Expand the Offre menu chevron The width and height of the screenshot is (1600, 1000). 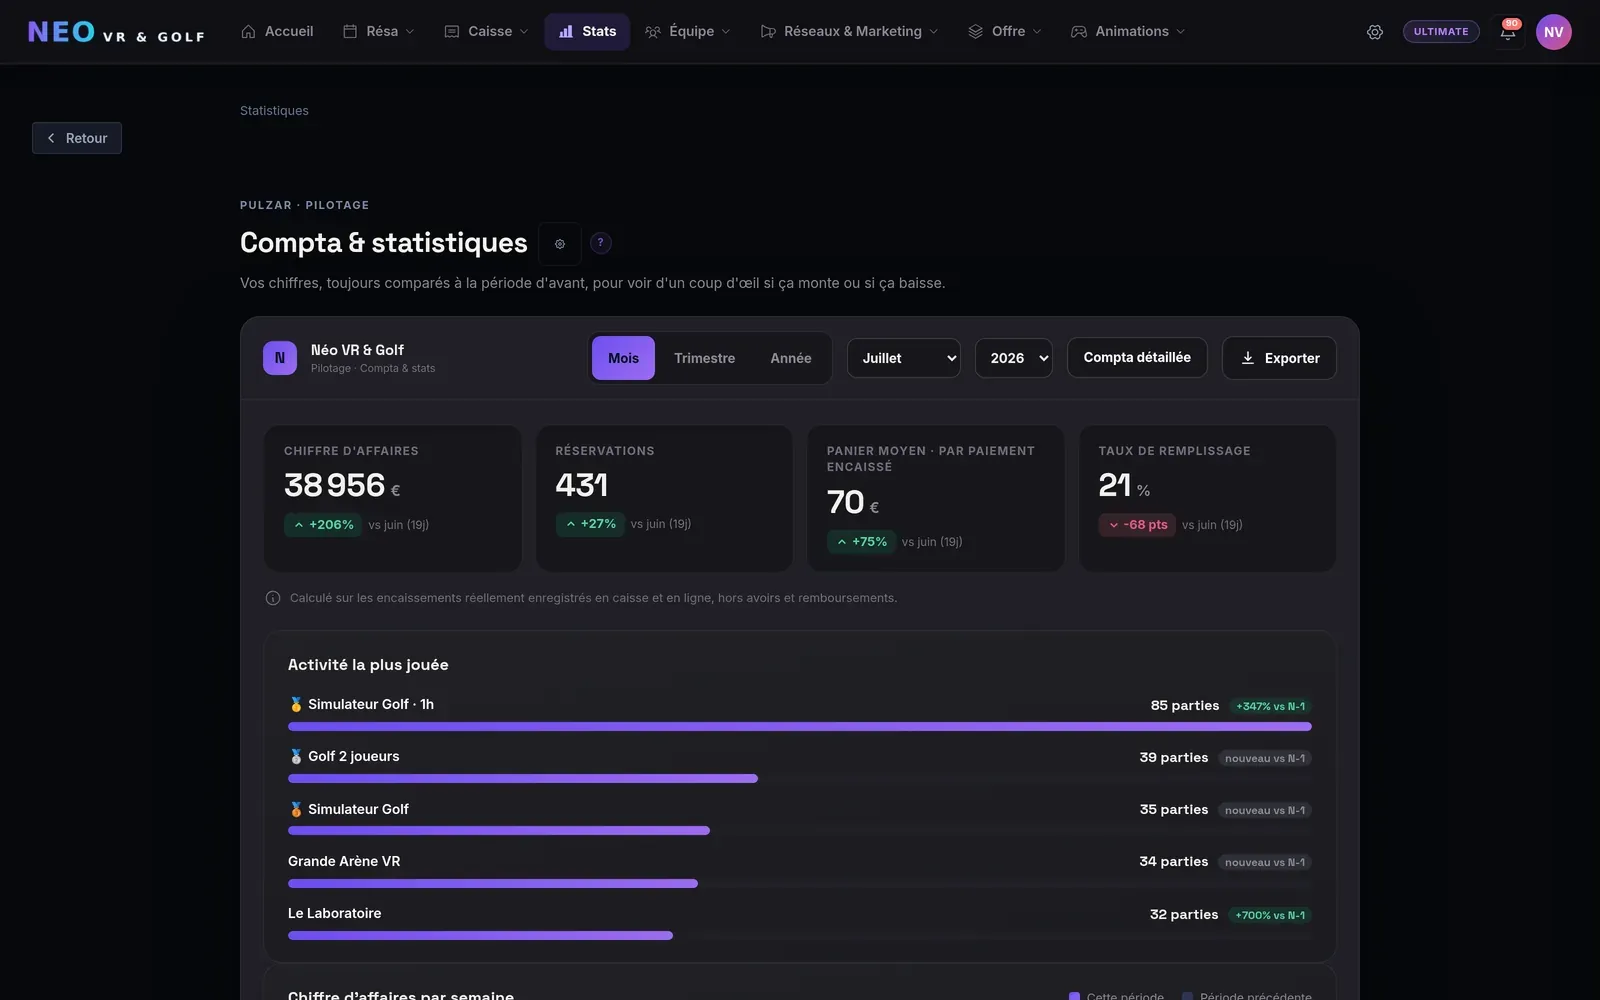[x=1037, y=32]
